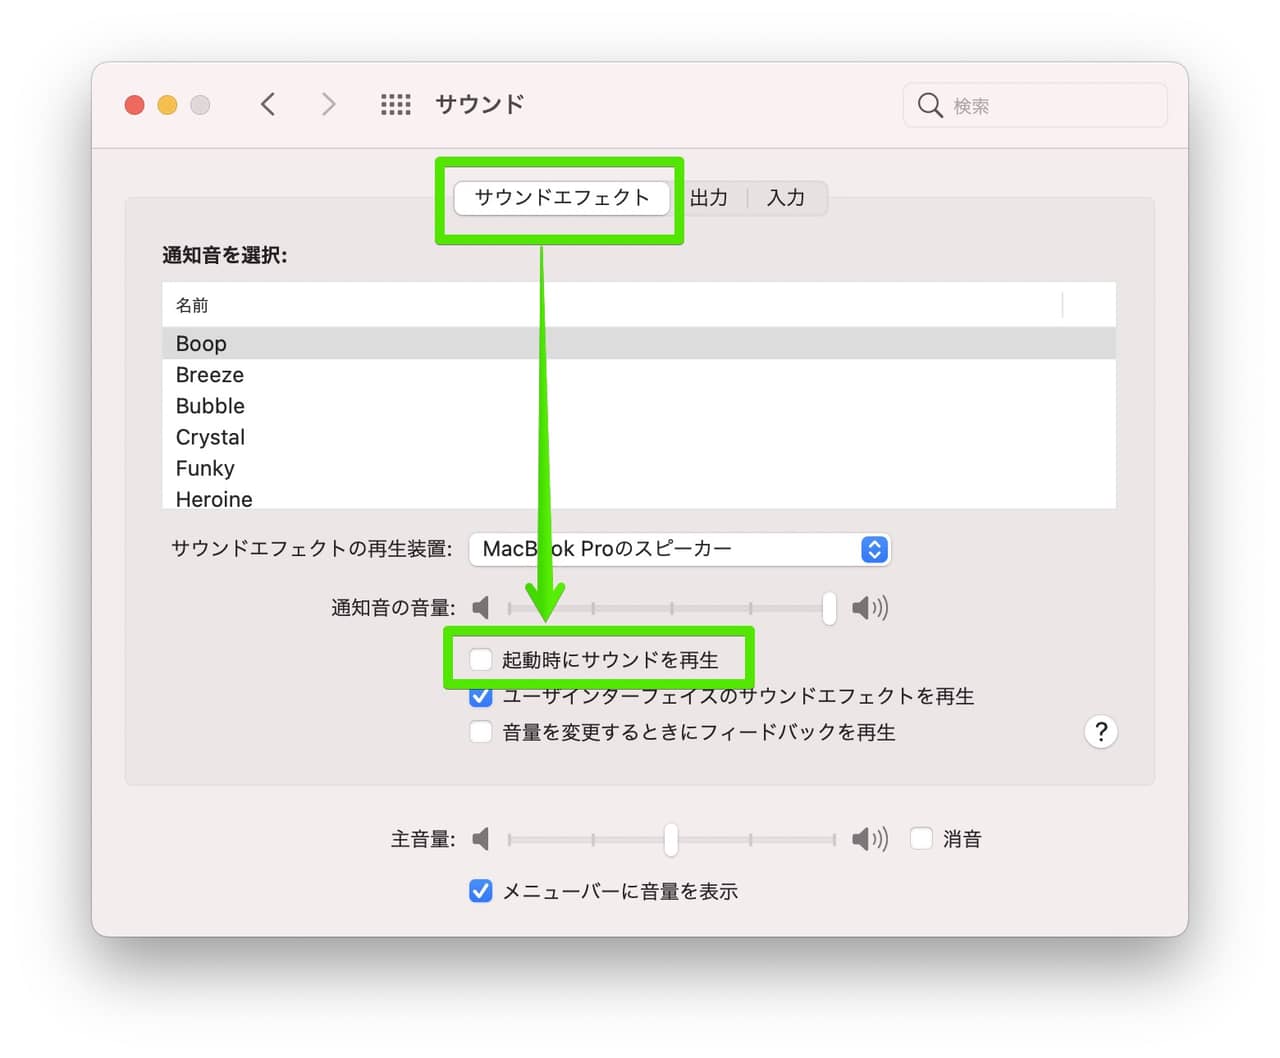Show all preferences grid icon

396,104
